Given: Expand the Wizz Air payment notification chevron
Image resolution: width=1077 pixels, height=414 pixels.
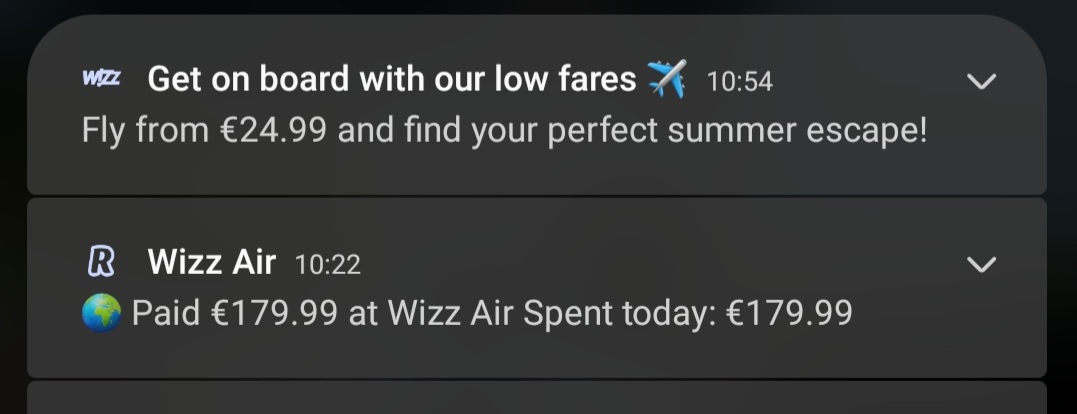Looking at the screenshot, I should coord(981,264).
